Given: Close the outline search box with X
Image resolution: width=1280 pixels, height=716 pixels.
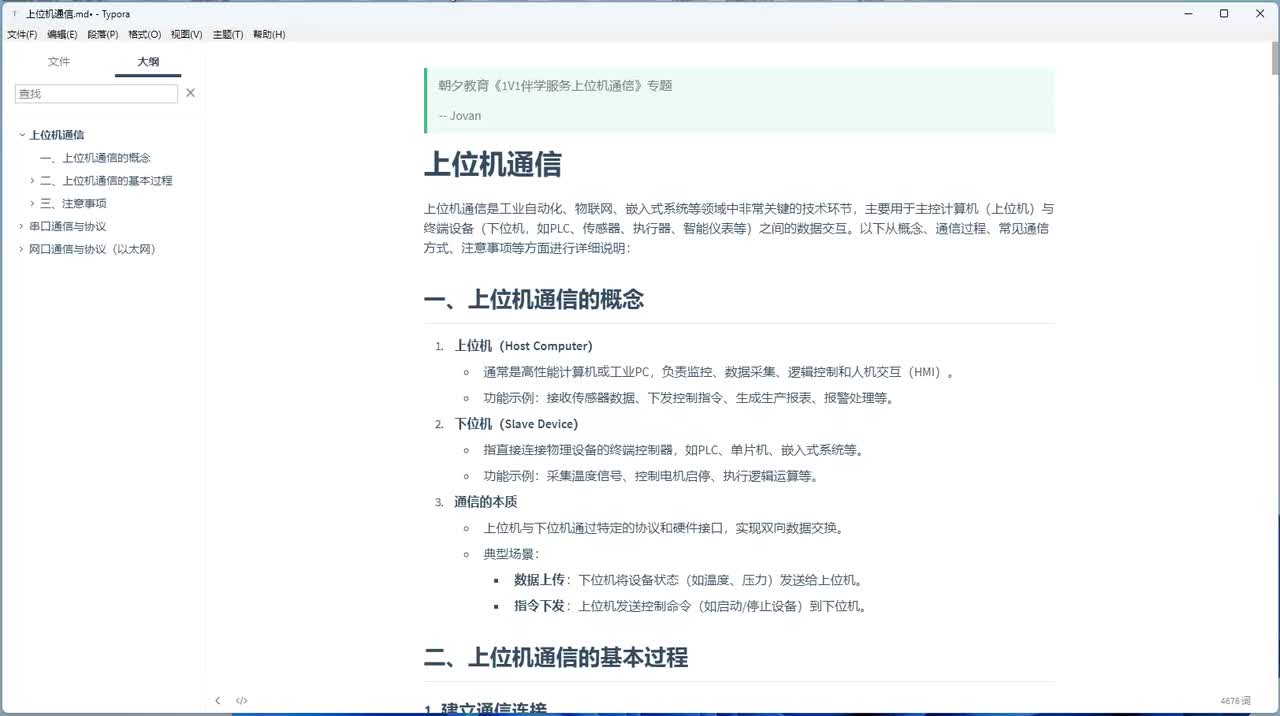Looking at the screenshot, I should [x=190, y=93].
